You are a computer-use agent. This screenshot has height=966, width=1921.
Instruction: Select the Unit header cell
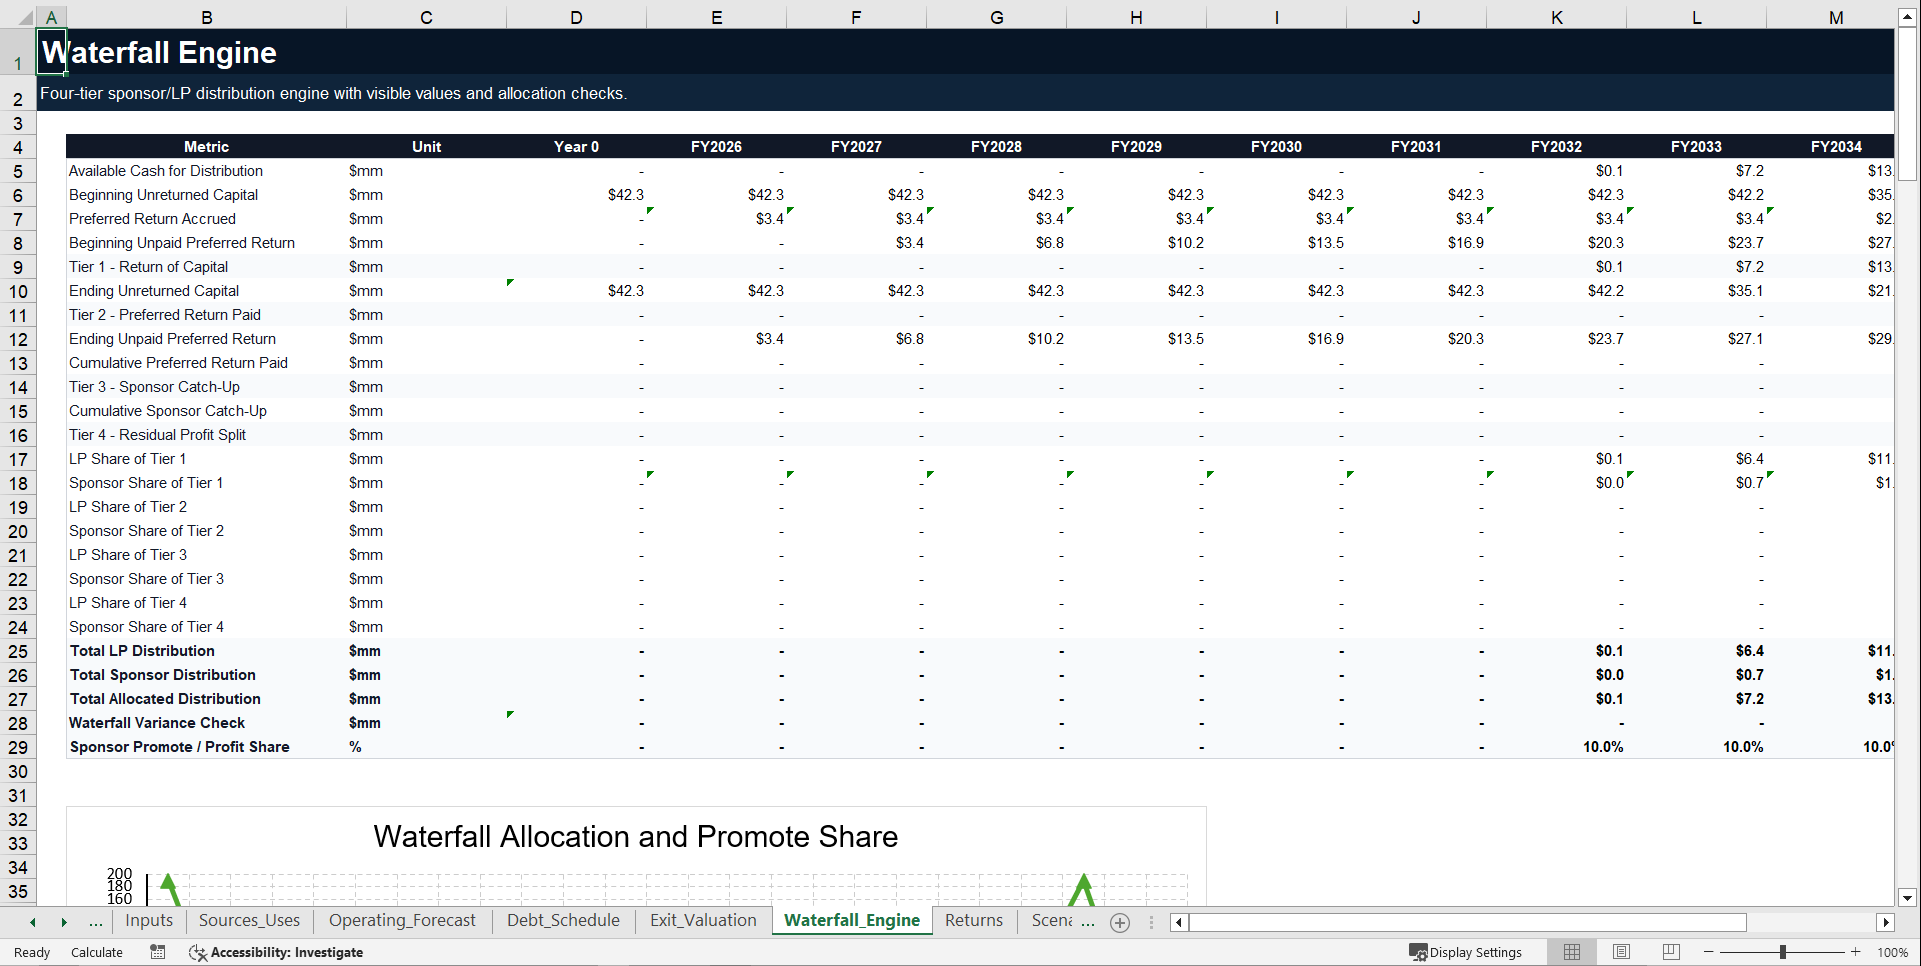click(426, 146)
